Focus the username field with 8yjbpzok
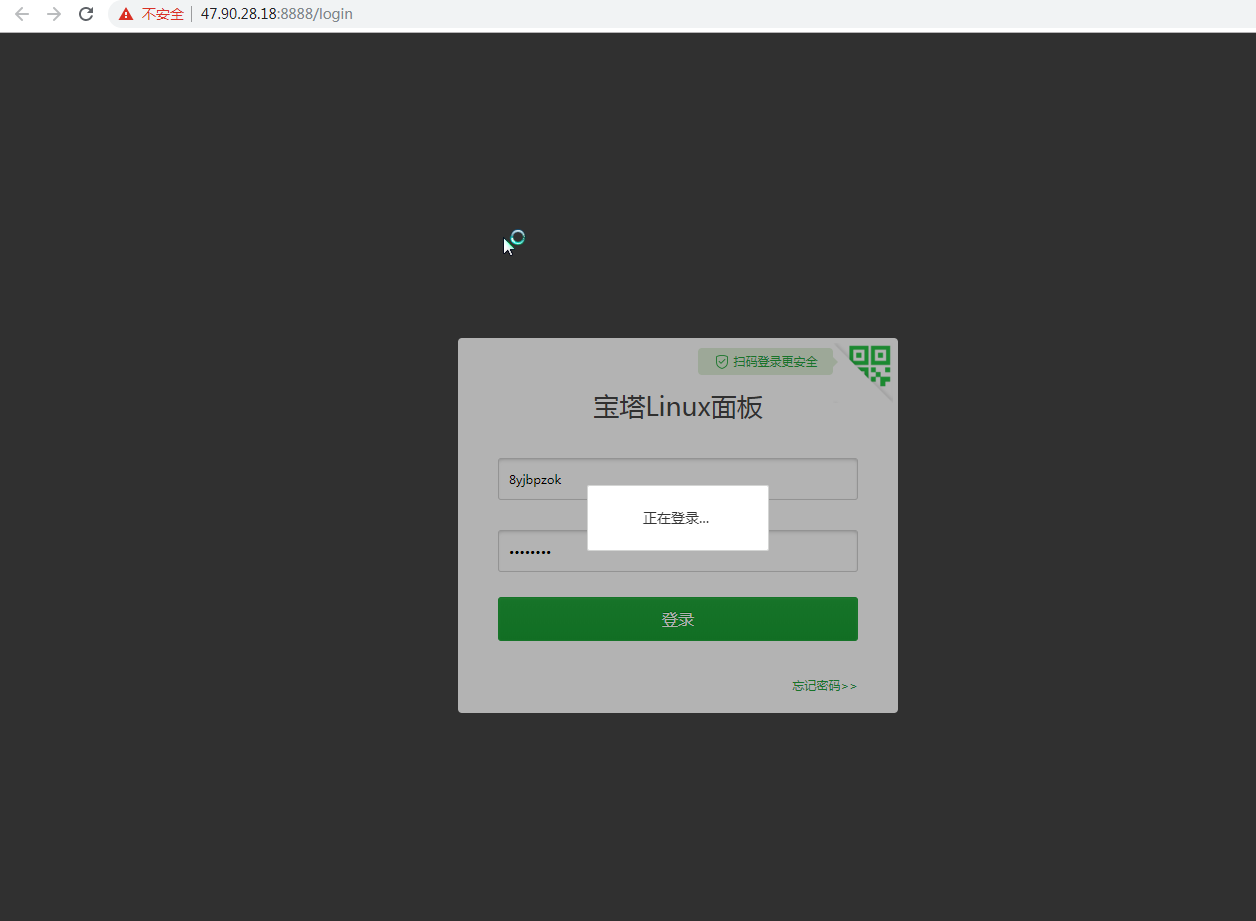 678,479
